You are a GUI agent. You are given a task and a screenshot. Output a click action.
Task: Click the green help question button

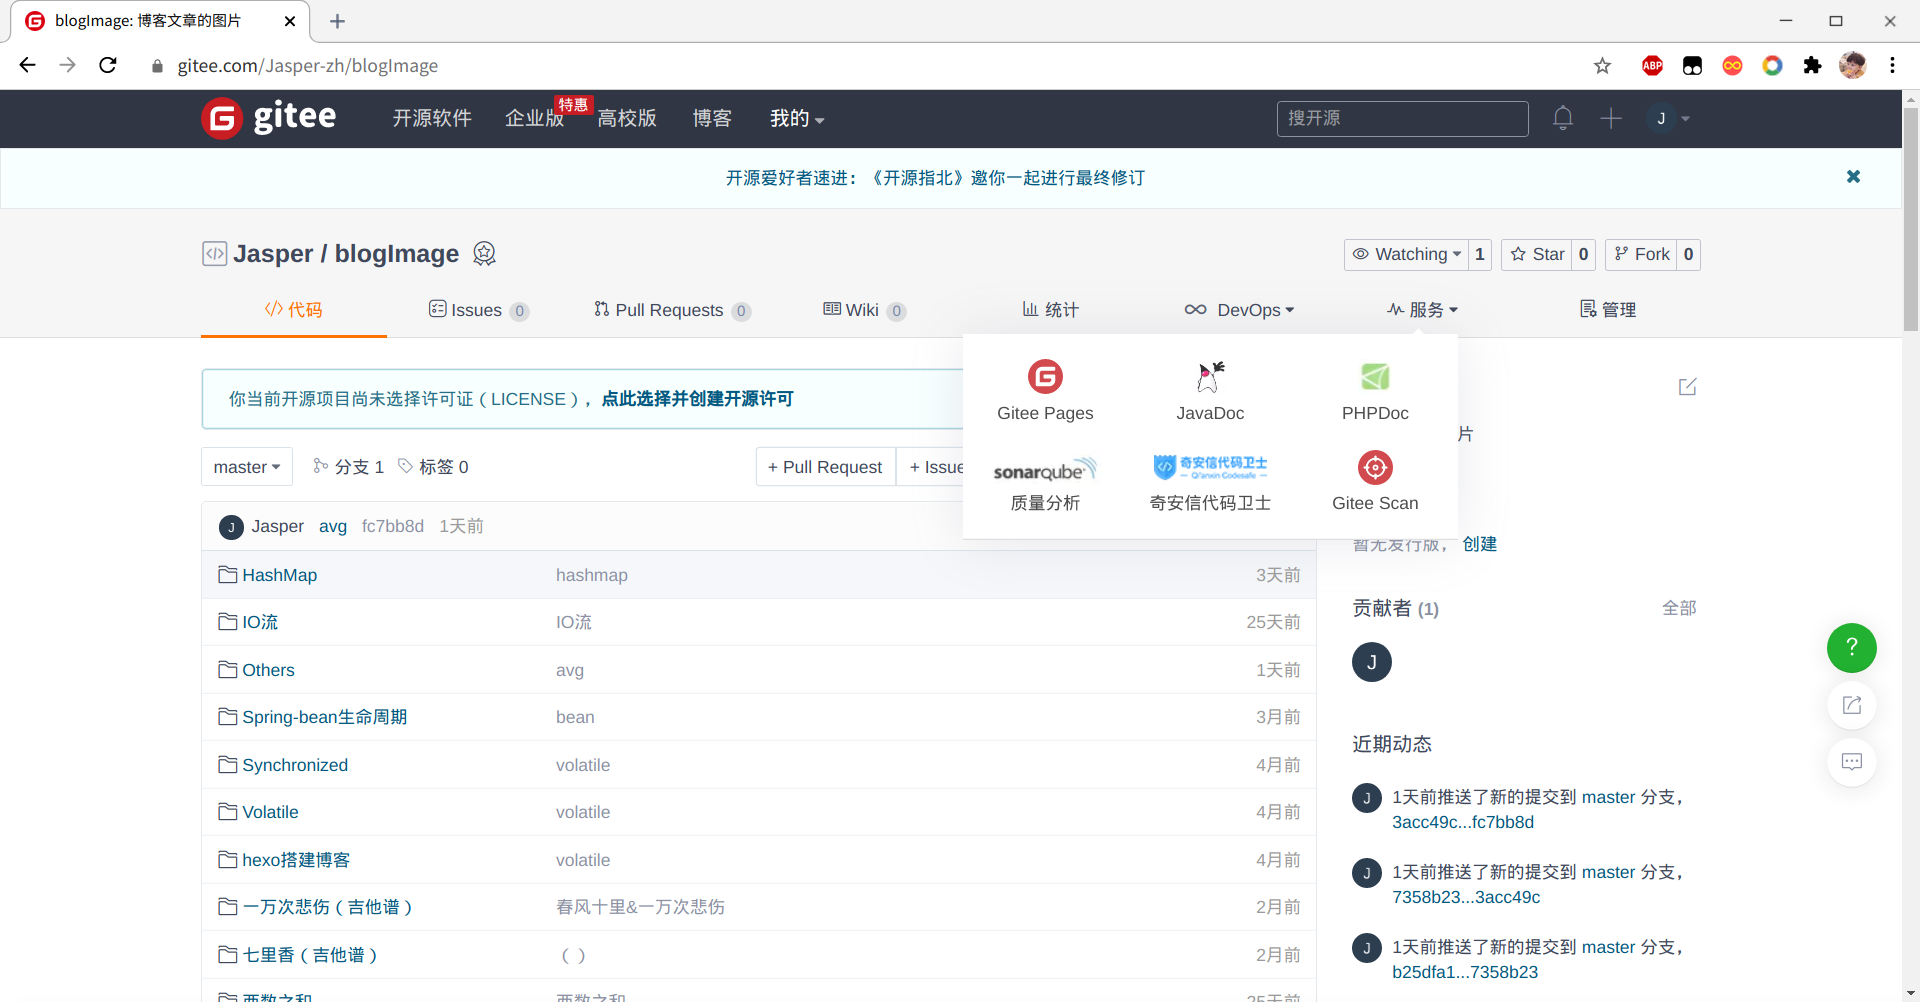(x=1851, y=648)
